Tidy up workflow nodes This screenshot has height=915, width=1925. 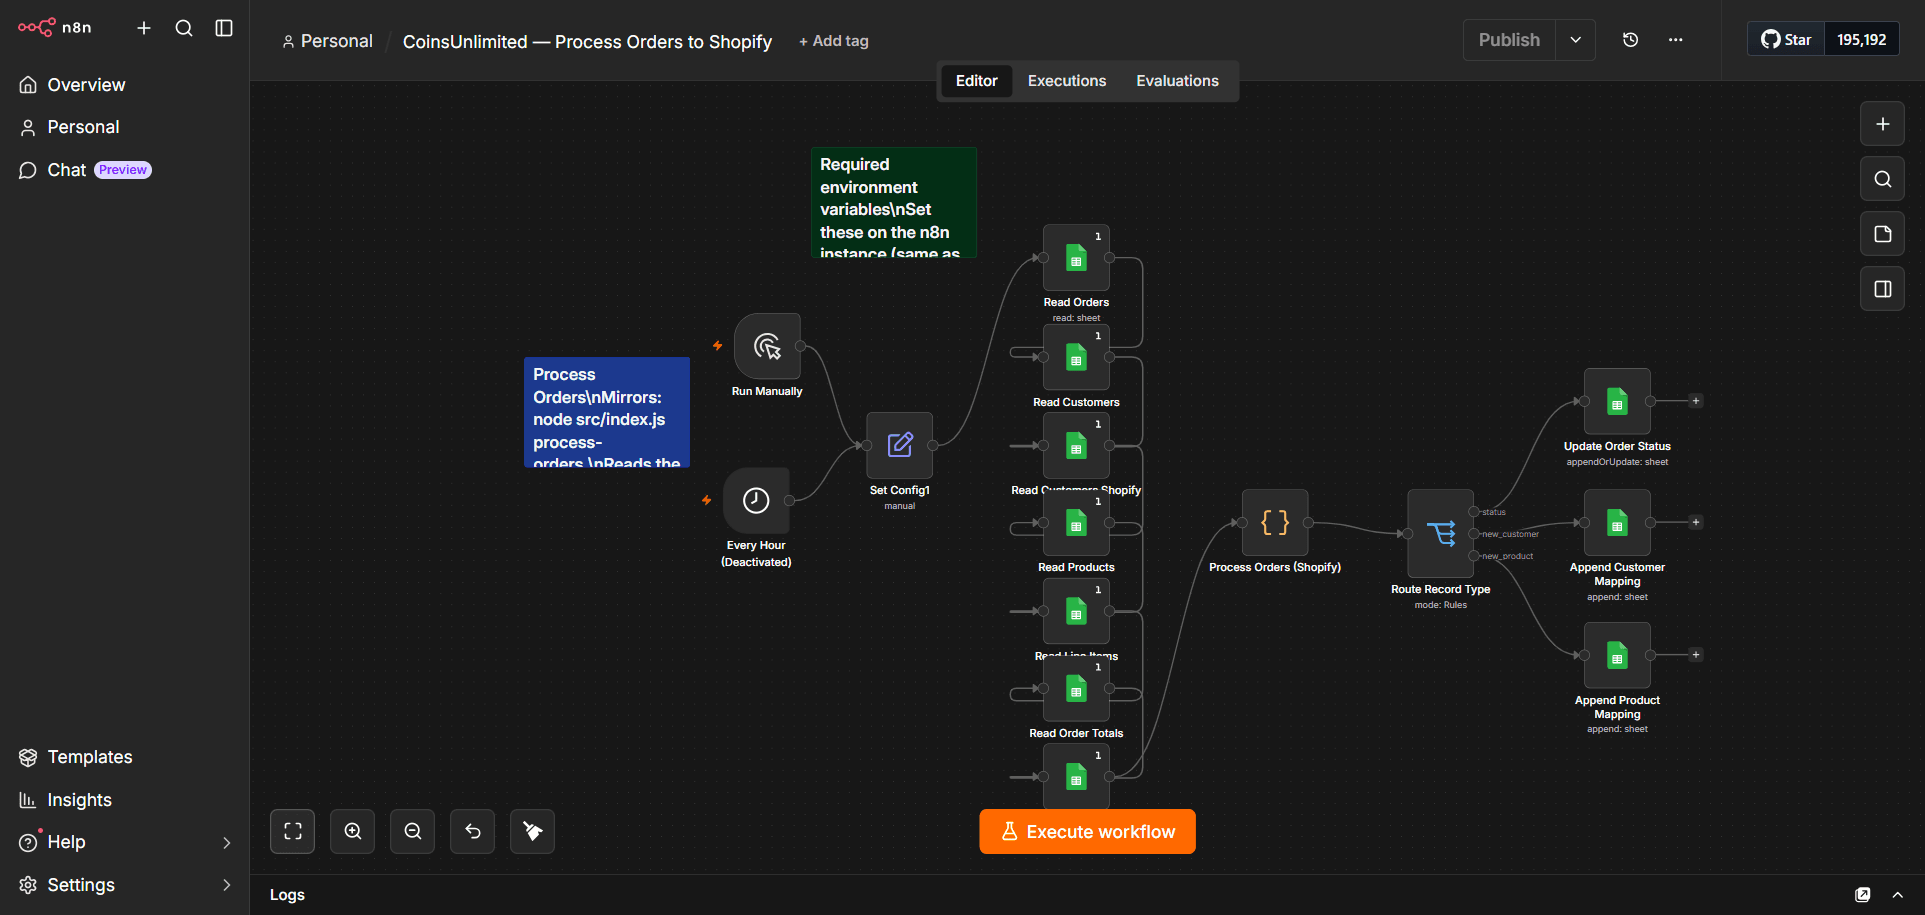pyautogui.click(x=532, y=831)
